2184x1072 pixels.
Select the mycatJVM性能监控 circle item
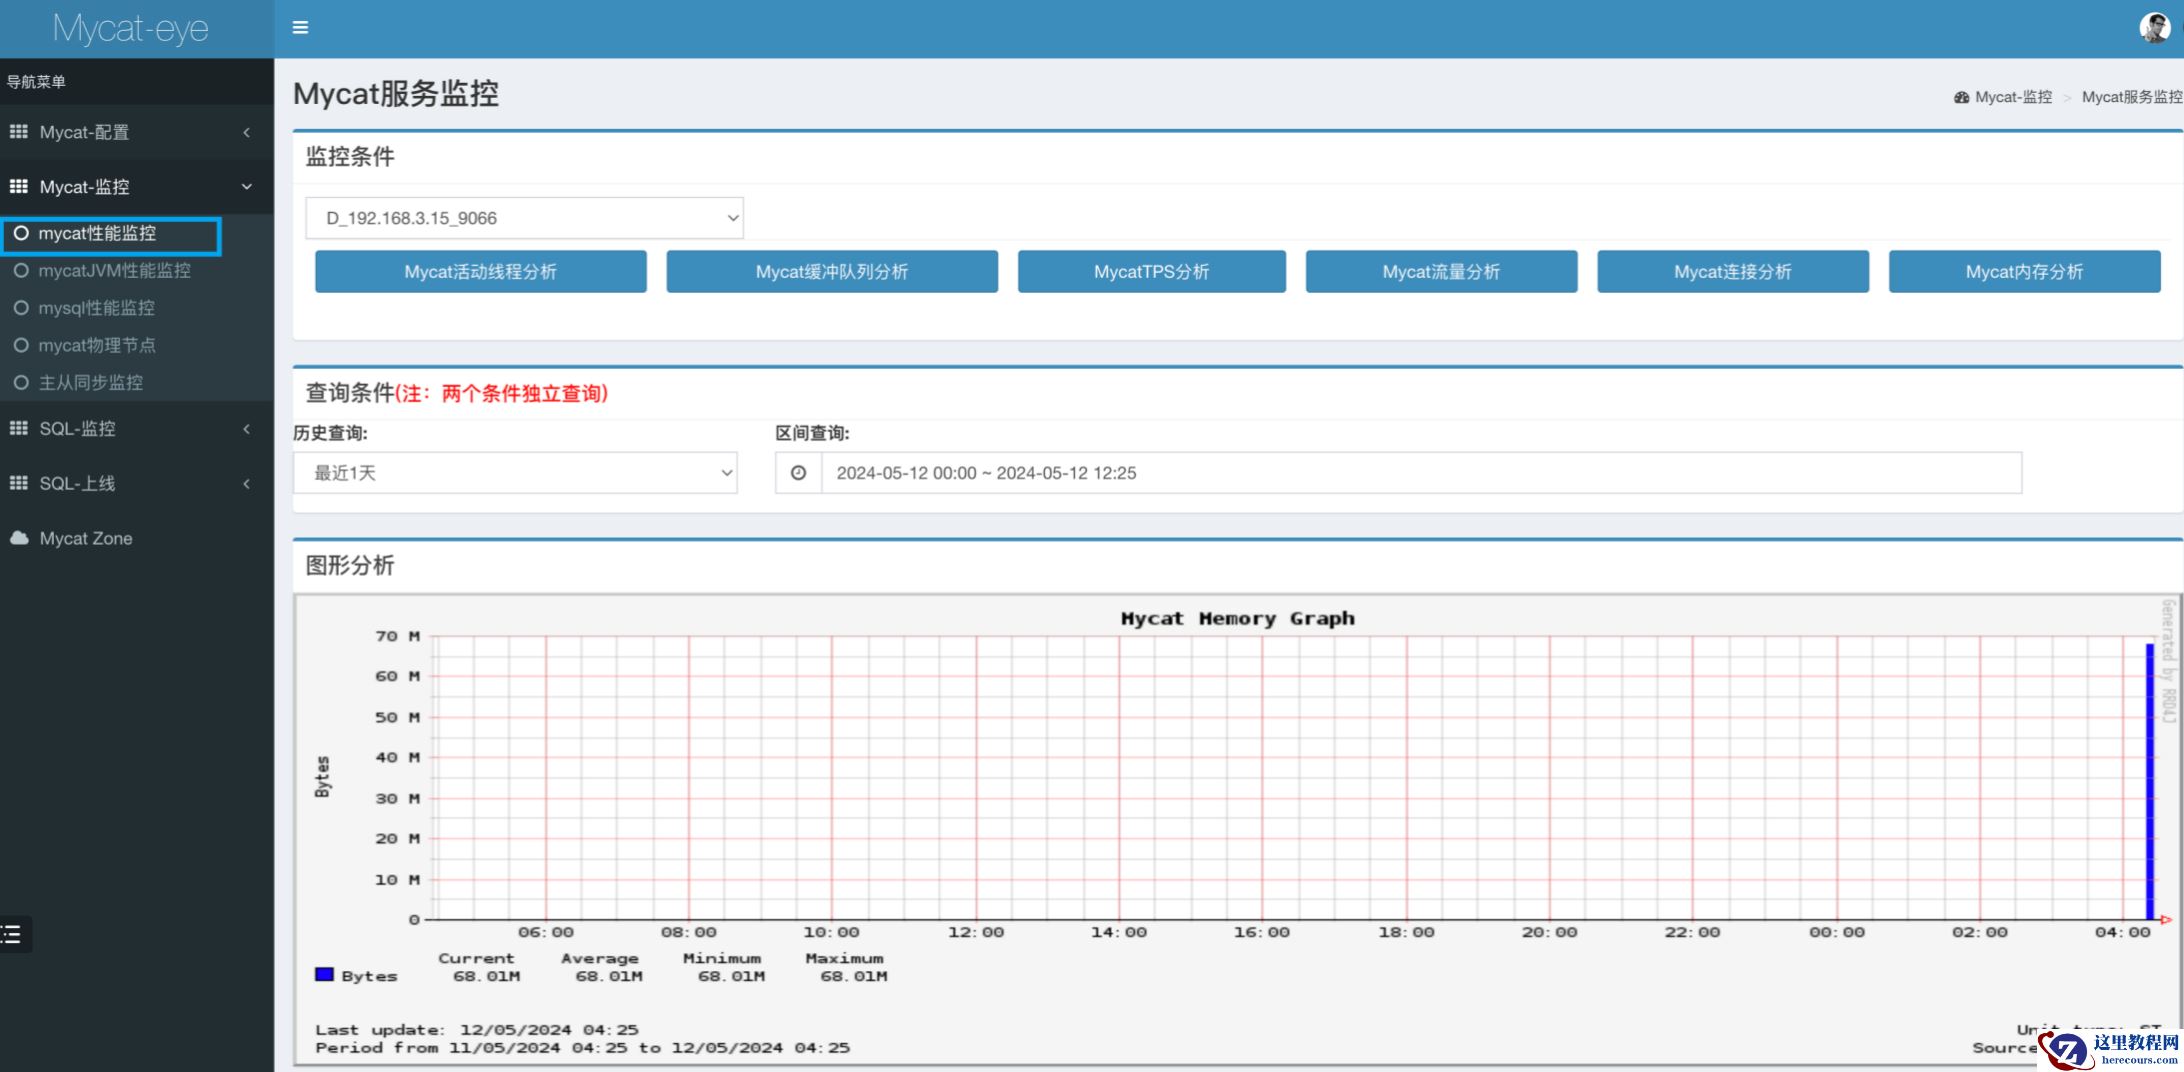coord(21,271)
